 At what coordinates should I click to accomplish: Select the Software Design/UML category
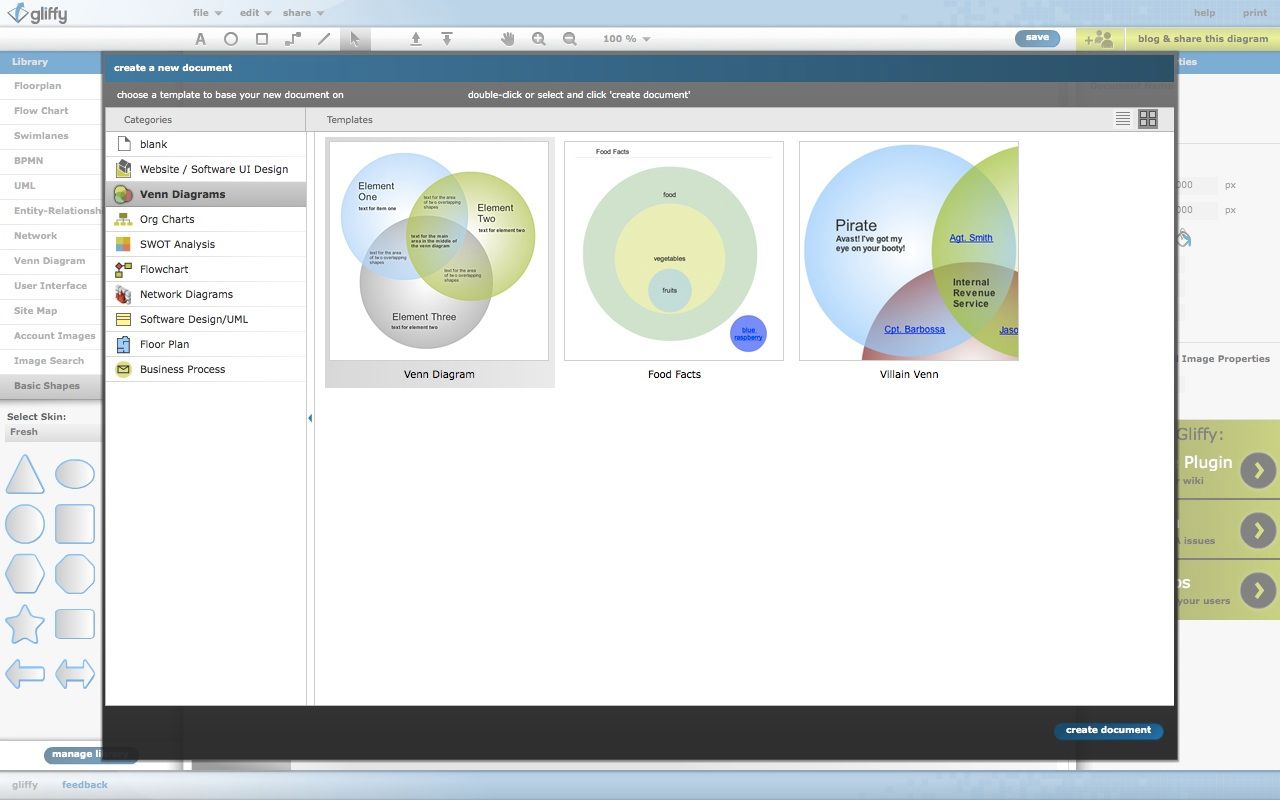(x=206, y=319)
